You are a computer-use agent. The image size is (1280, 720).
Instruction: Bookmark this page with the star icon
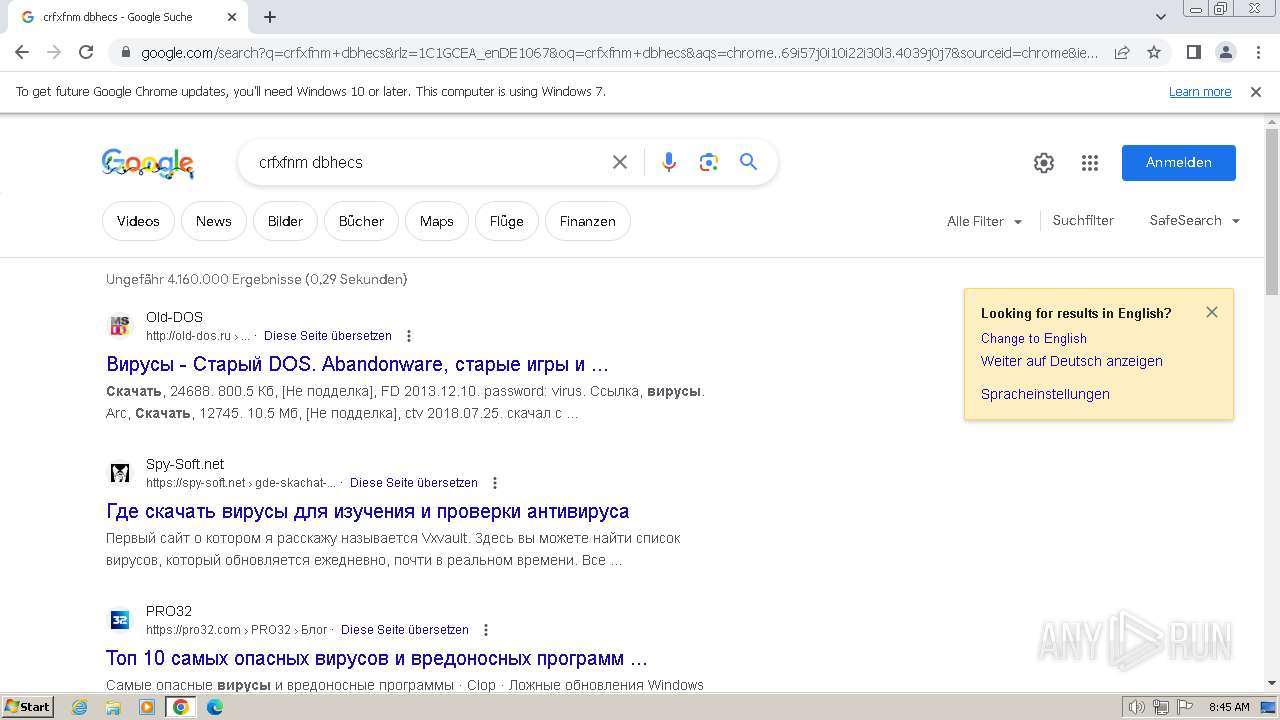click(x=1154, y=52)
